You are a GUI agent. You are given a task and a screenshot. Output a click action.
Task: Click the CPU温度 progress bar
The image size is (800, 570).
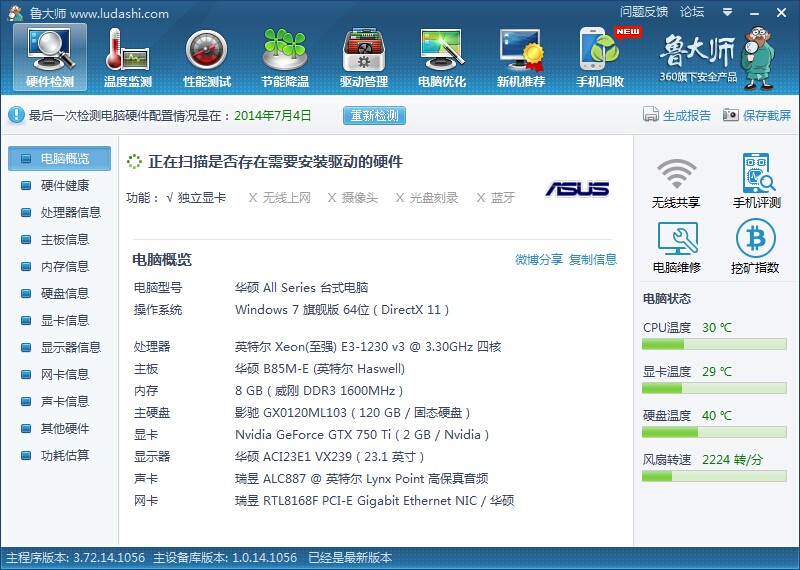coord(714,344)
